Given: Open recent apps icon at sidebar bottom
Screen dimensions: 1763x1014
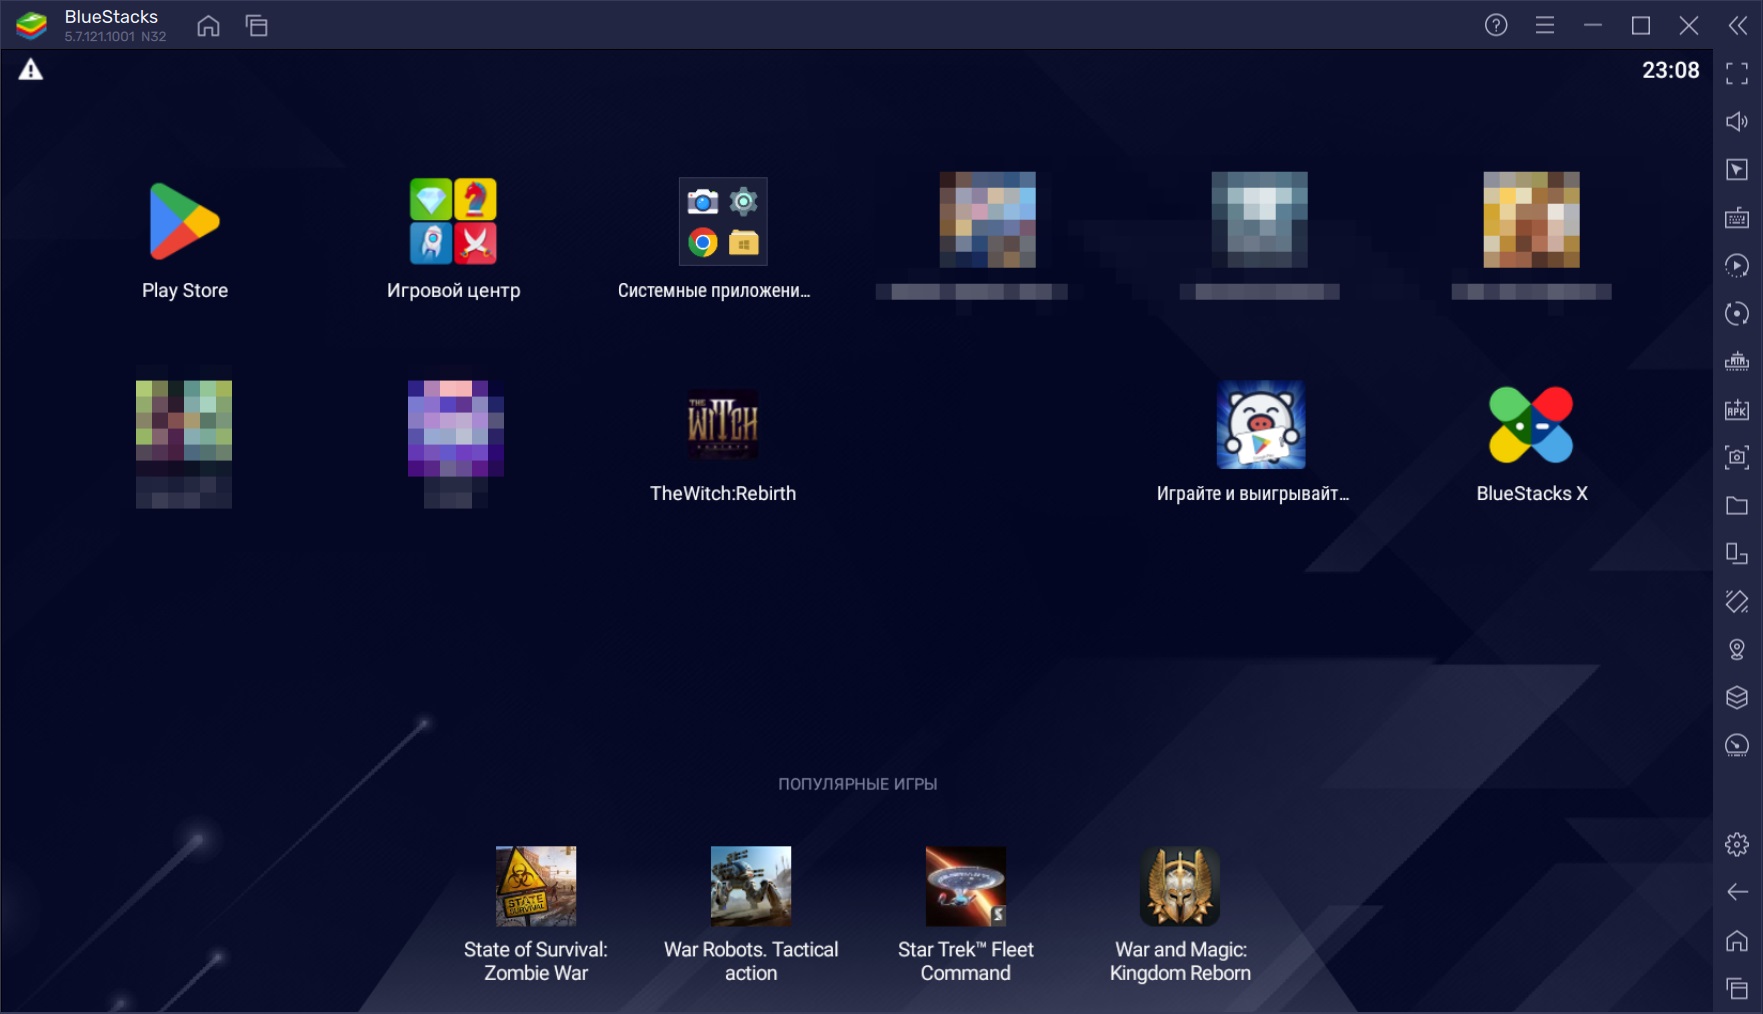Looking at the screenshot, I should pyautogui.click(x=1737, y=989).
